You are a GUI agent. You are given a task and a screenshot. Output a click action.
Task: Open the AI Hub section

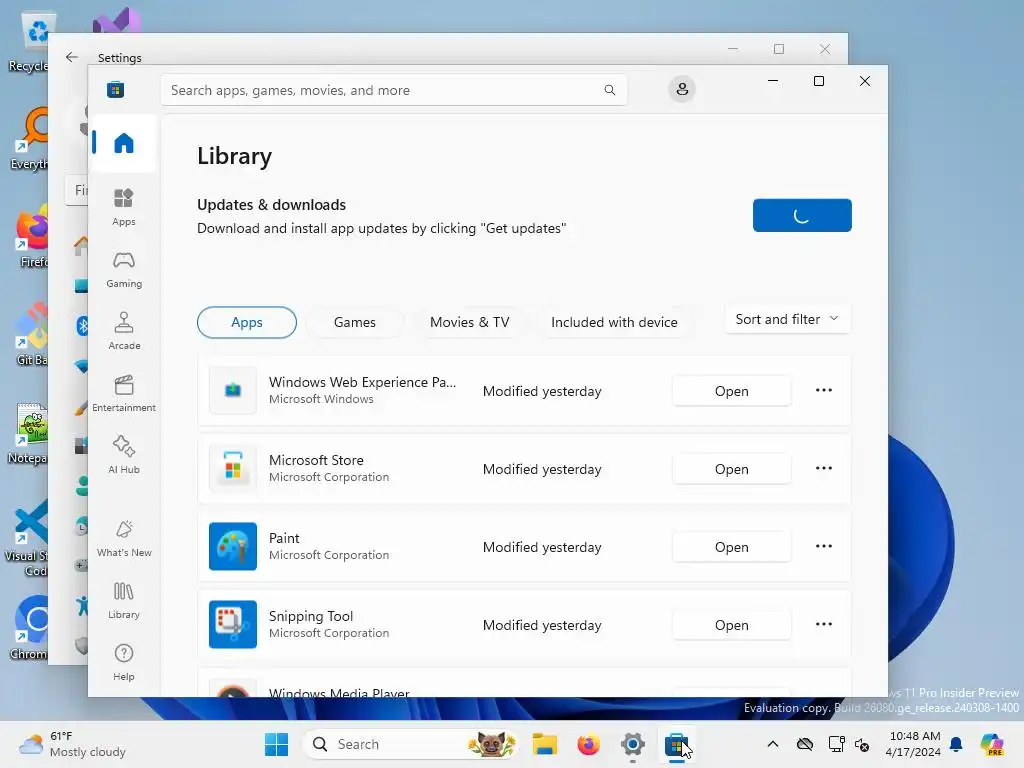[x=123, y=455]
